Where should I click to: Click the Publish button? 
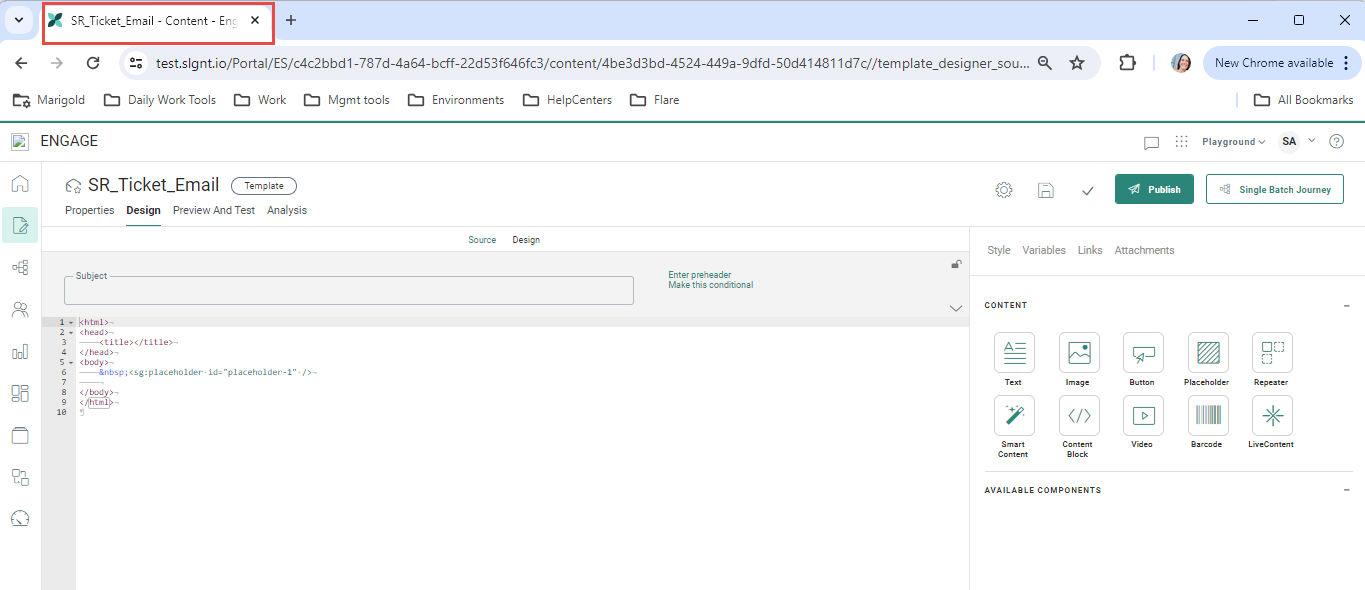(1153, 189)
